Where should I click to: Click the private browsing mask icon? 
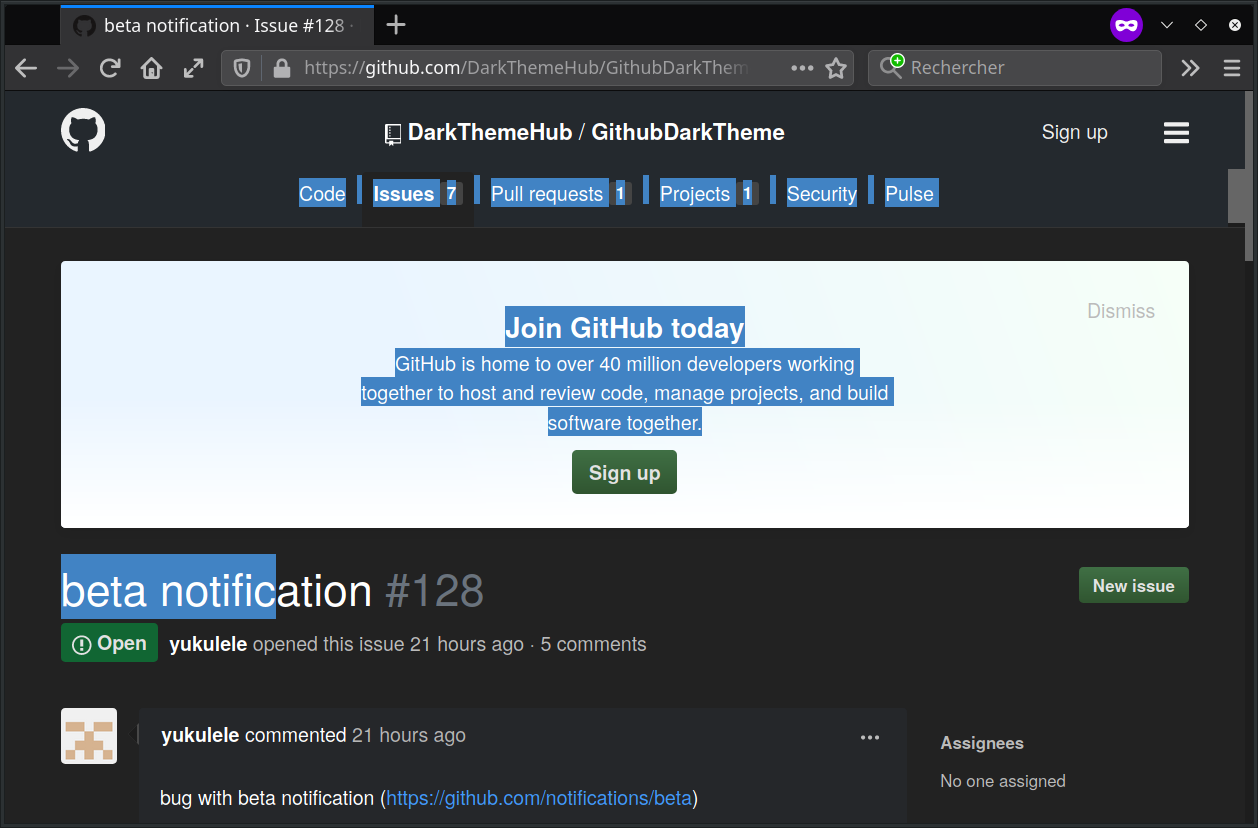[1126, 25]
